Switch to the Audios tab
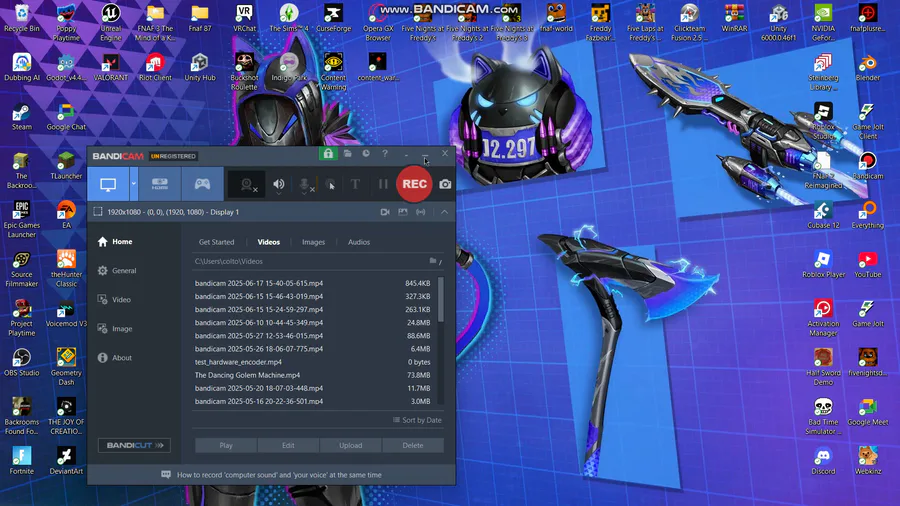Image resolution: width=900 pixels, height=506 pixels. tap(359, 242)
